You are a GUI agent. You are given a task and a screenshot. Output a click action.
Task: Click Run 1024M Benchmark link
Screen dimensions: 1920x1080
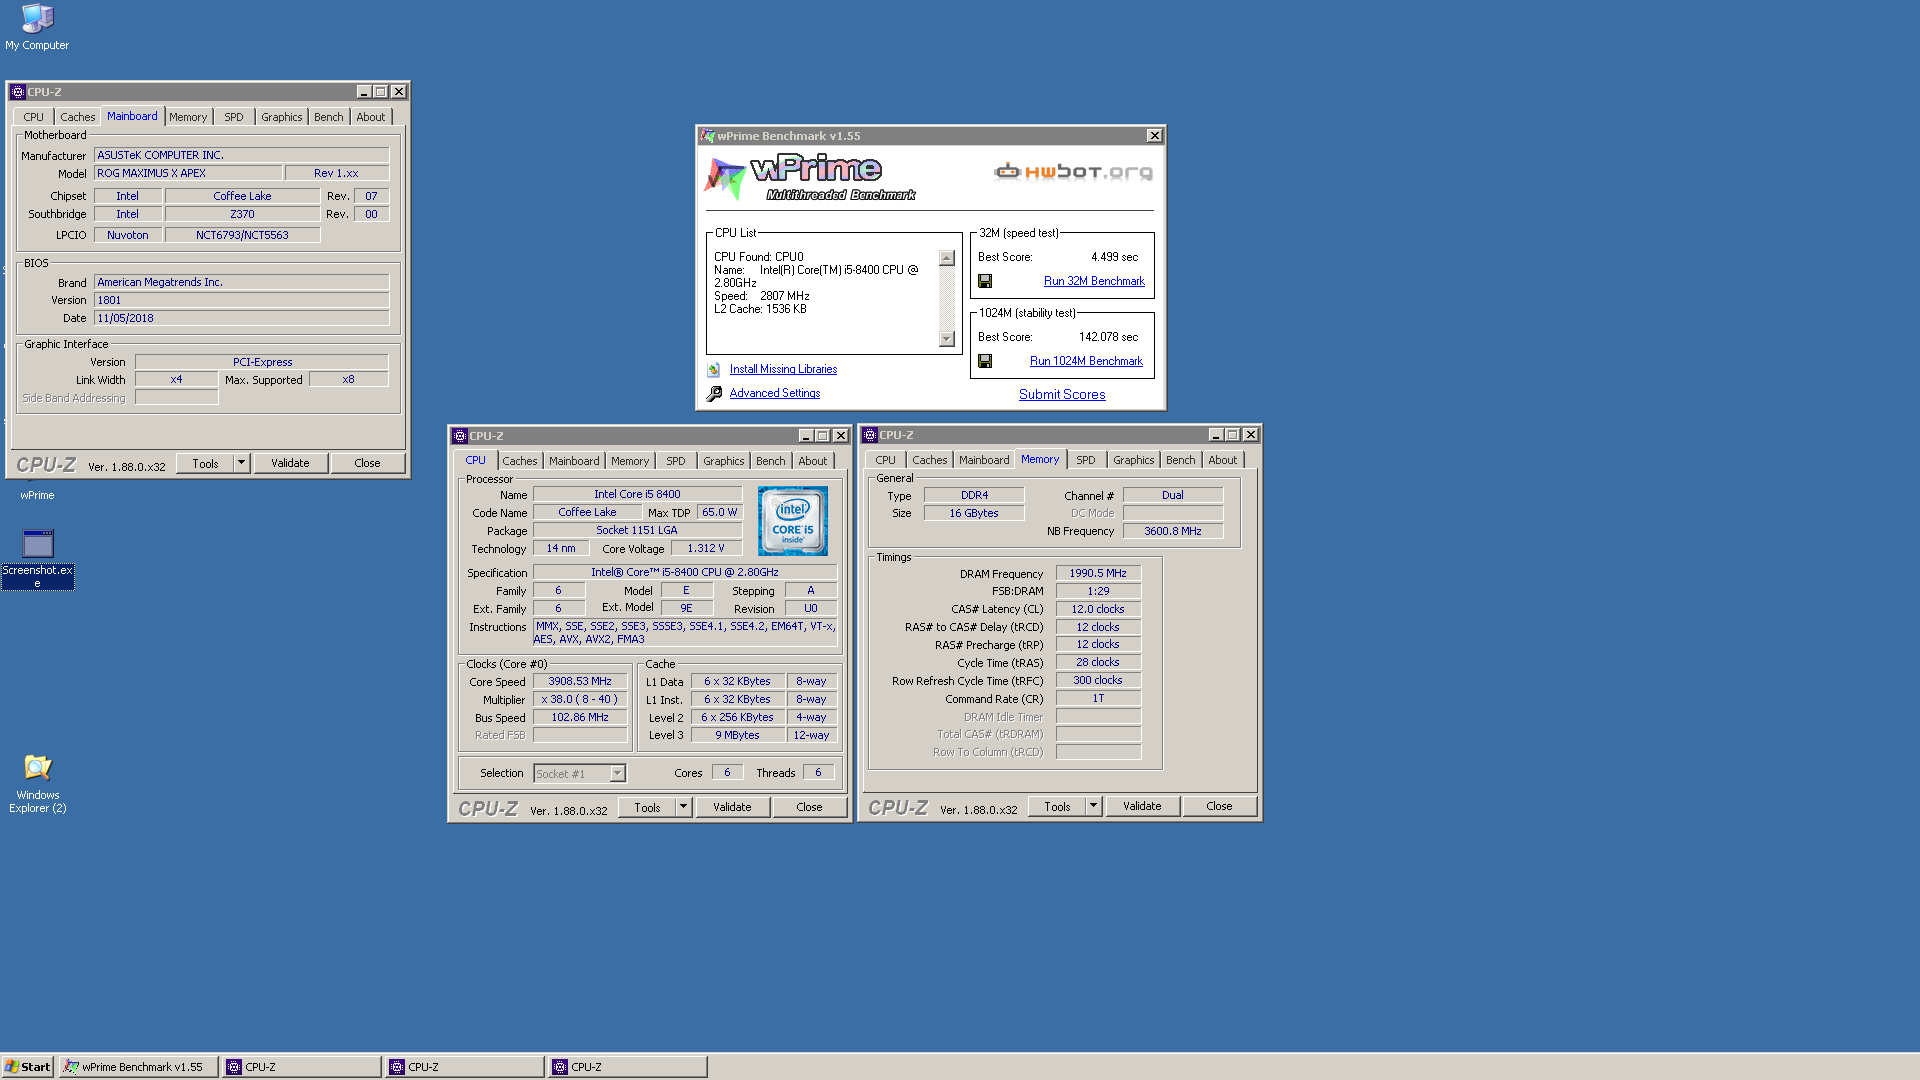click(1086, 361)
